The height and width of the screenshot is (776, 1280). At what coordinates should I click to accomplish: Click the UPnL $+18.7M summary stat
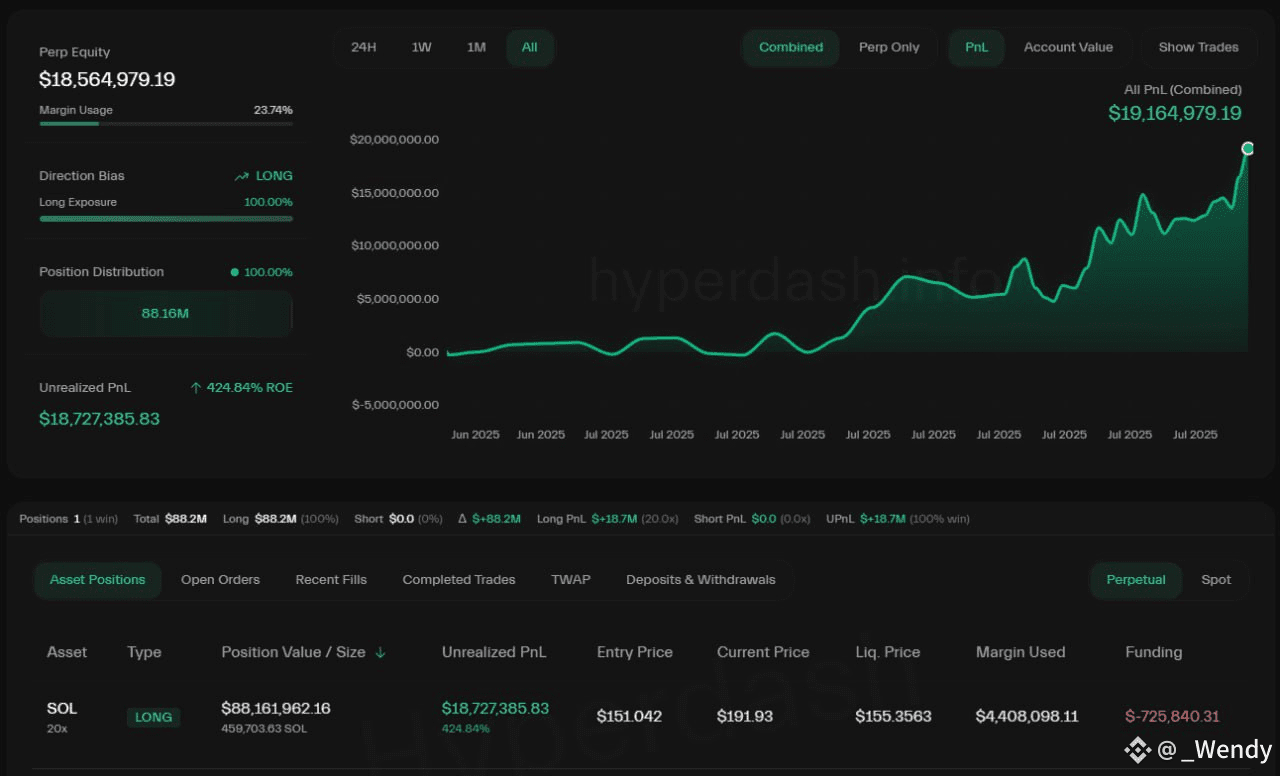[898, 519]
